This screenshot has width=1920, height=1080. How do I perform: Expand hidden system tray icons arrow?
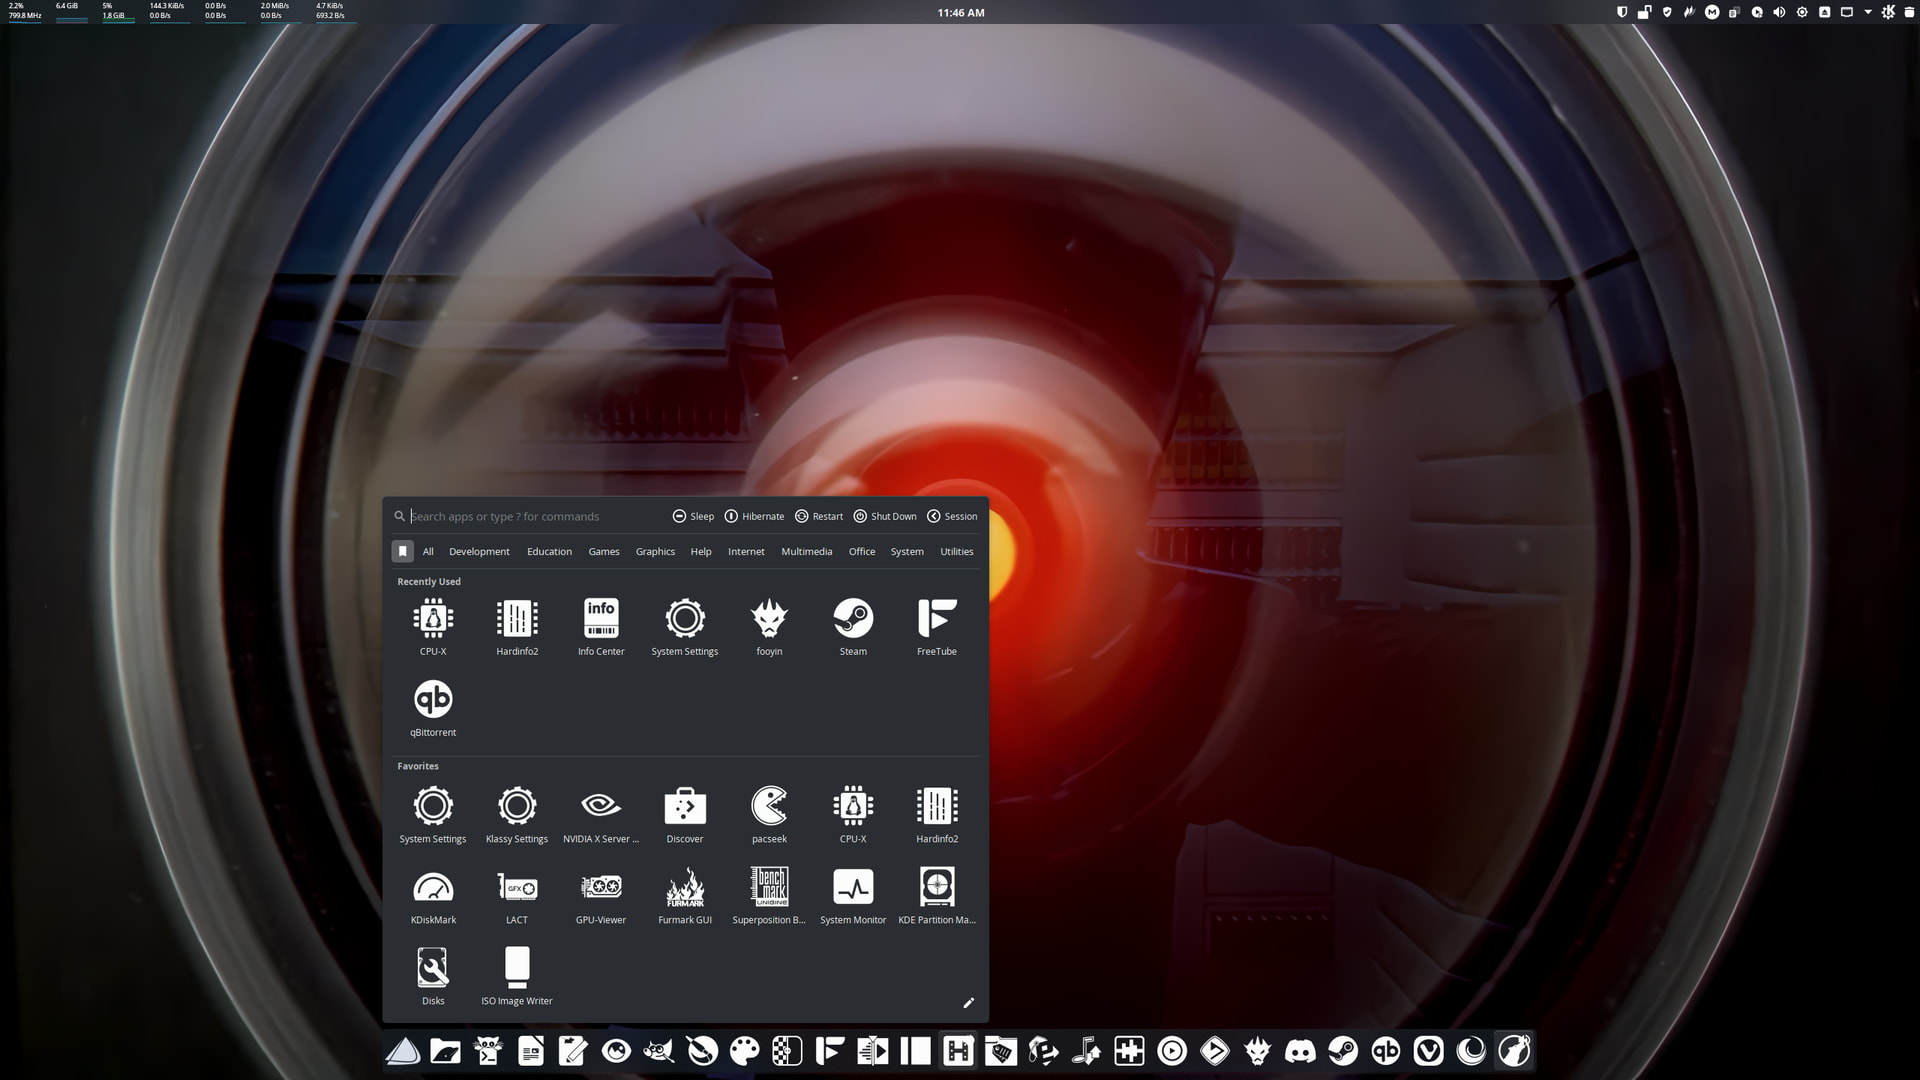tap(1867, 12)
